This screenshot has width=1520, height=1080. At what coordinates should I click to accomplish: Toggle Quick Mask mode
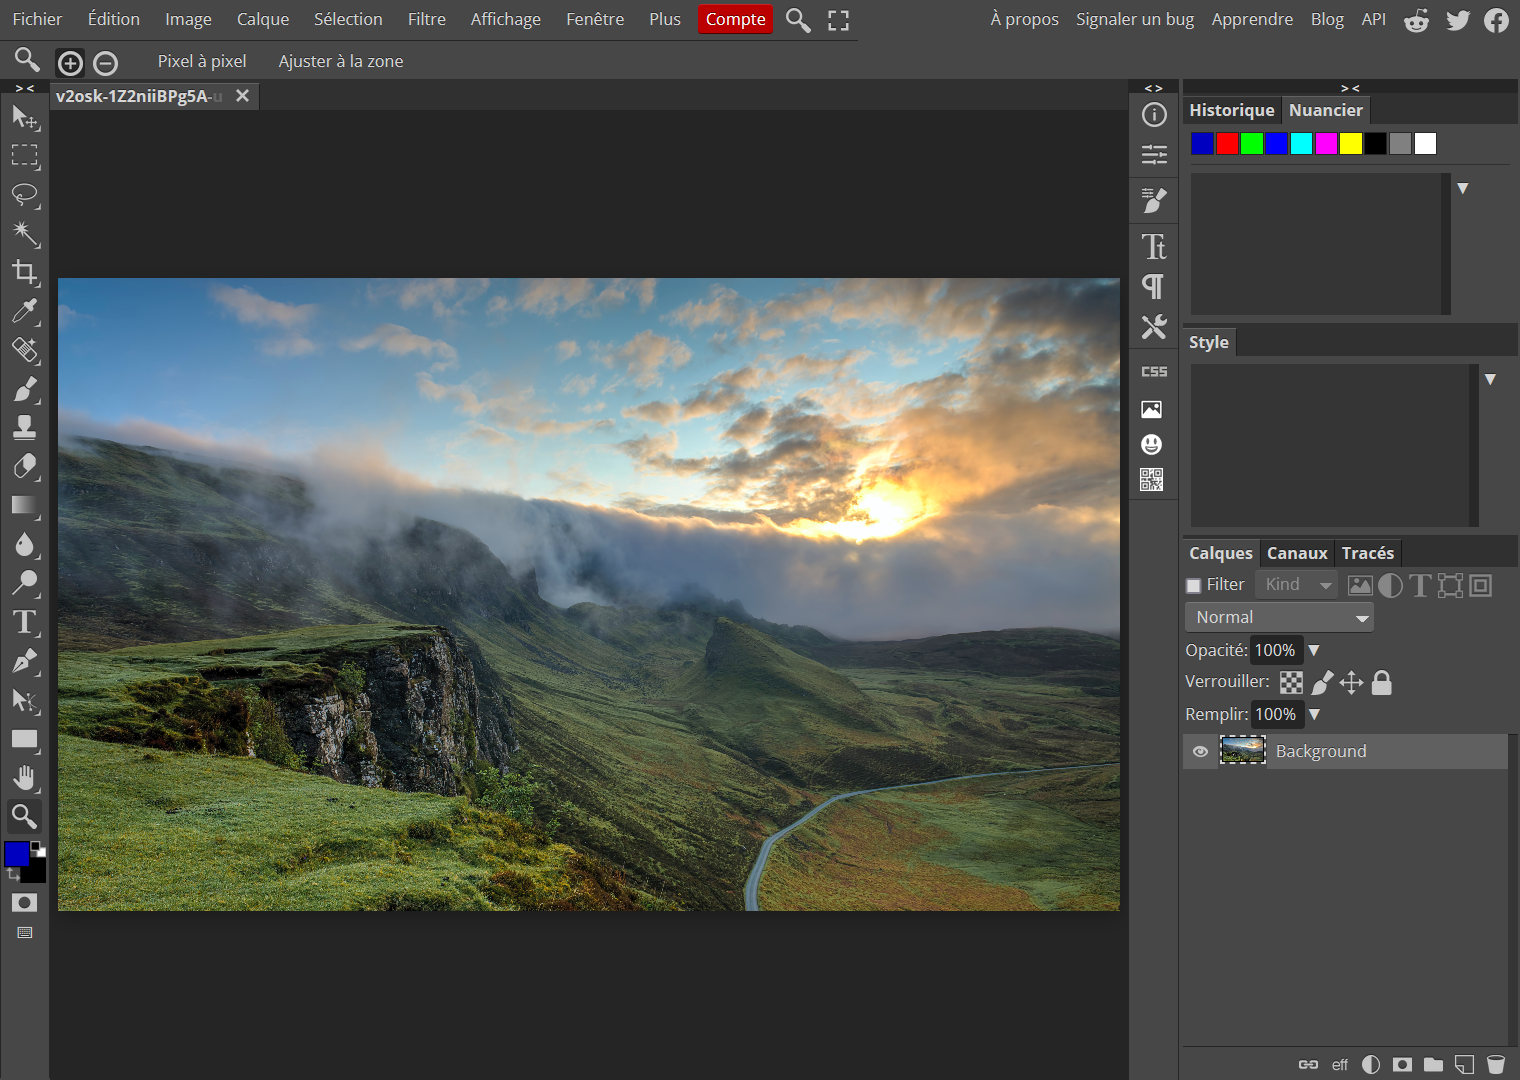coord(25,902)
